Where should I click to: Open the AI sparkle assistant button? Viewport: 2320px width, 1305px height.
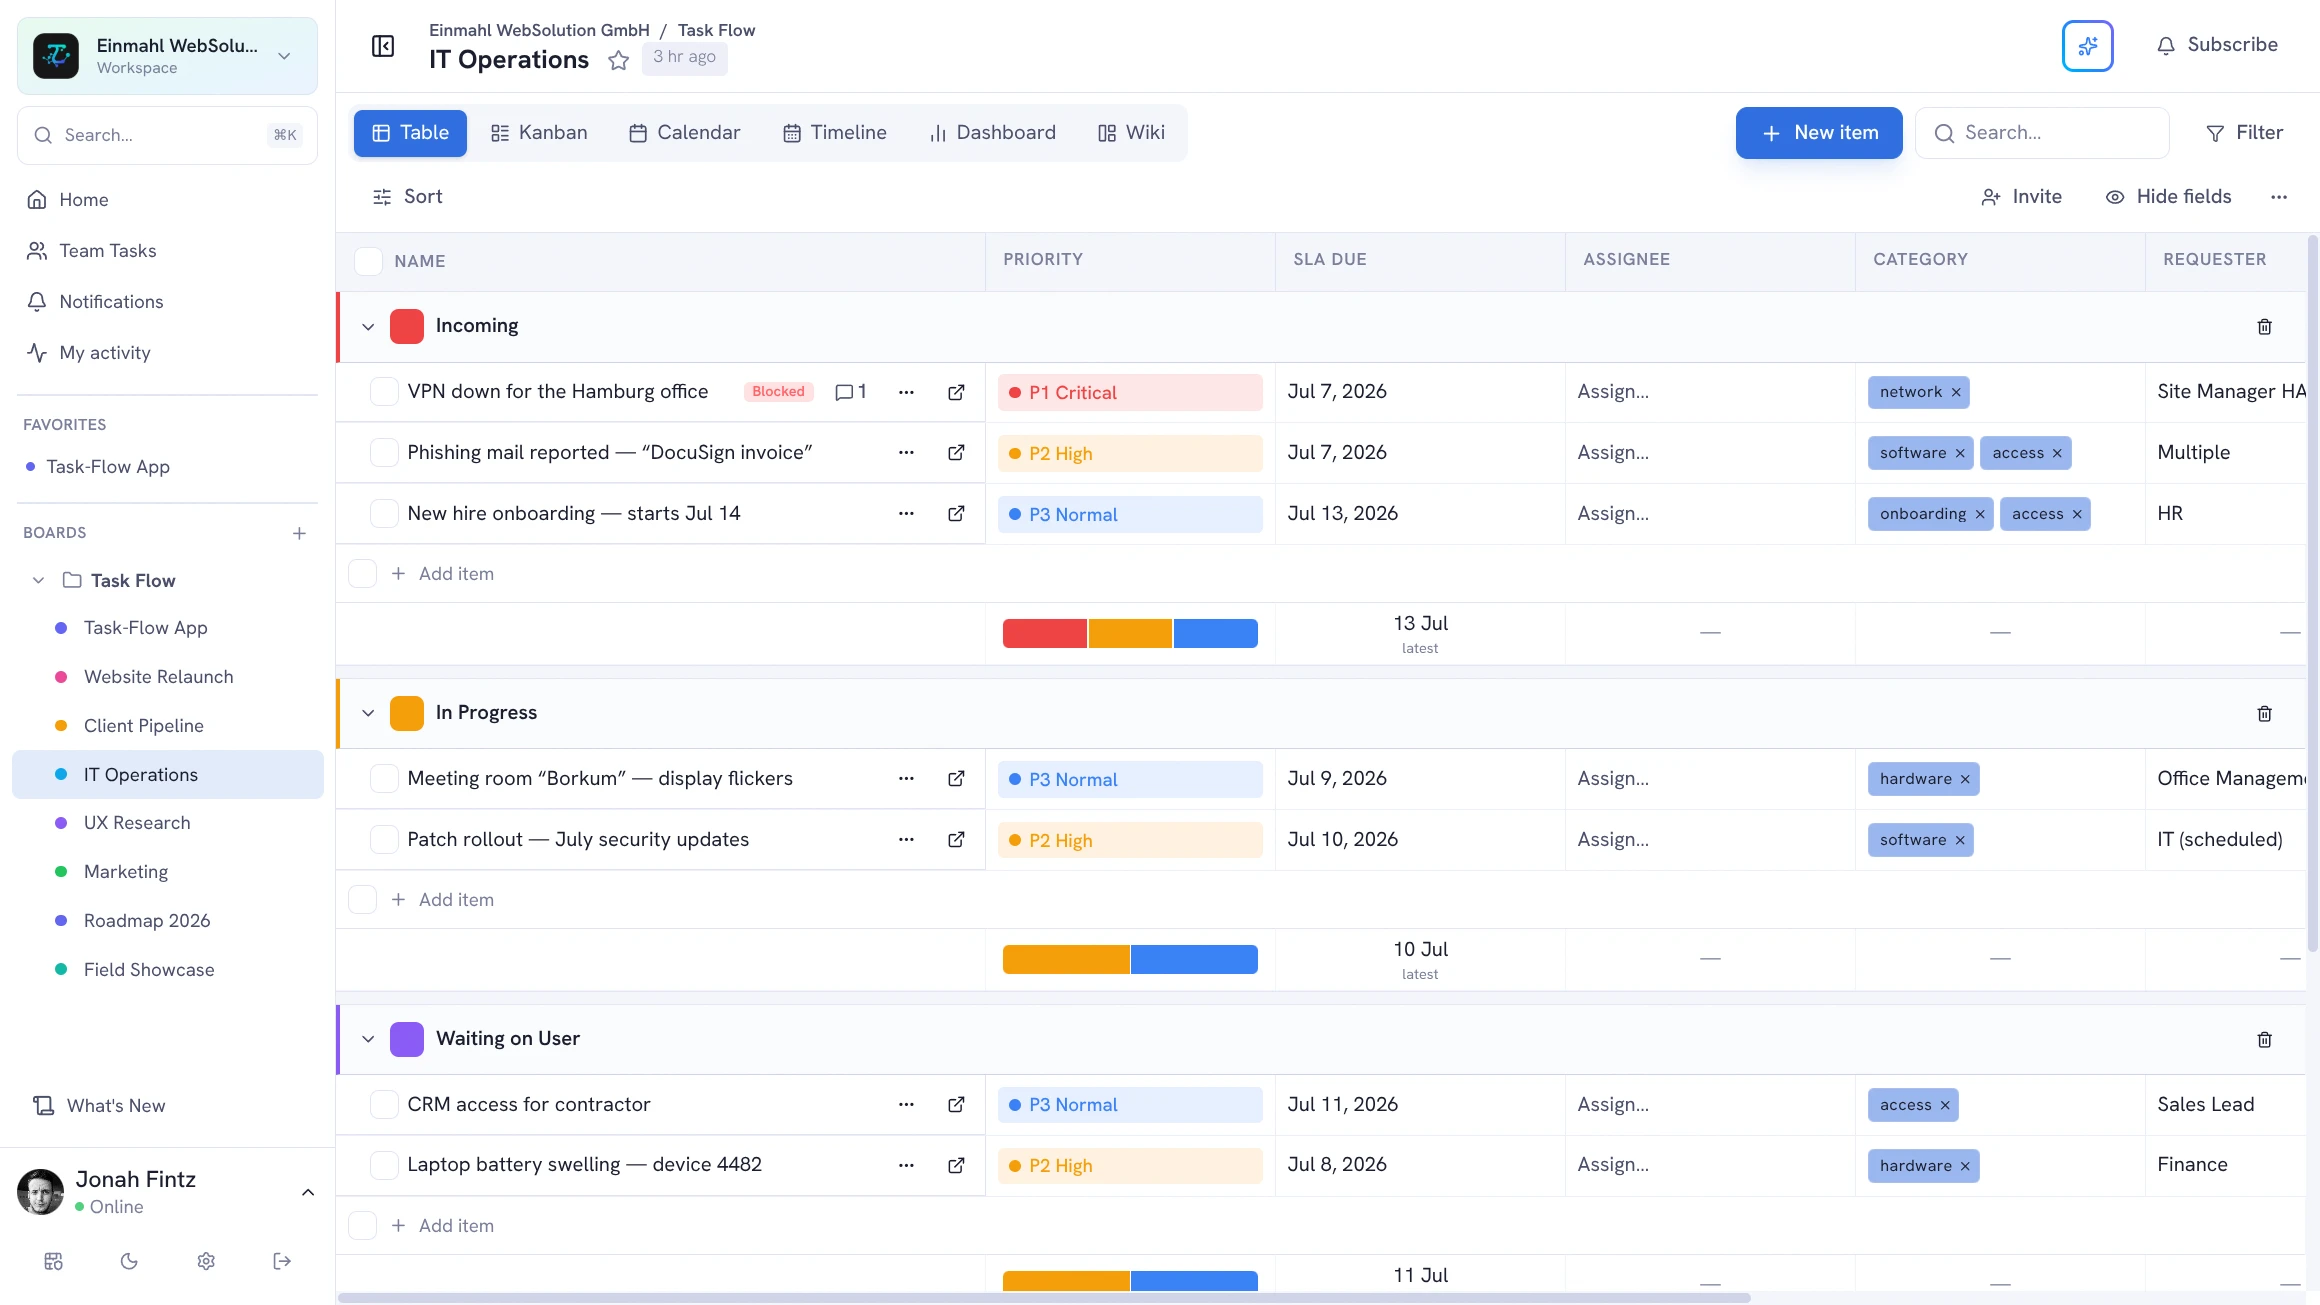pyautogui.click(x=2087, y=46)
